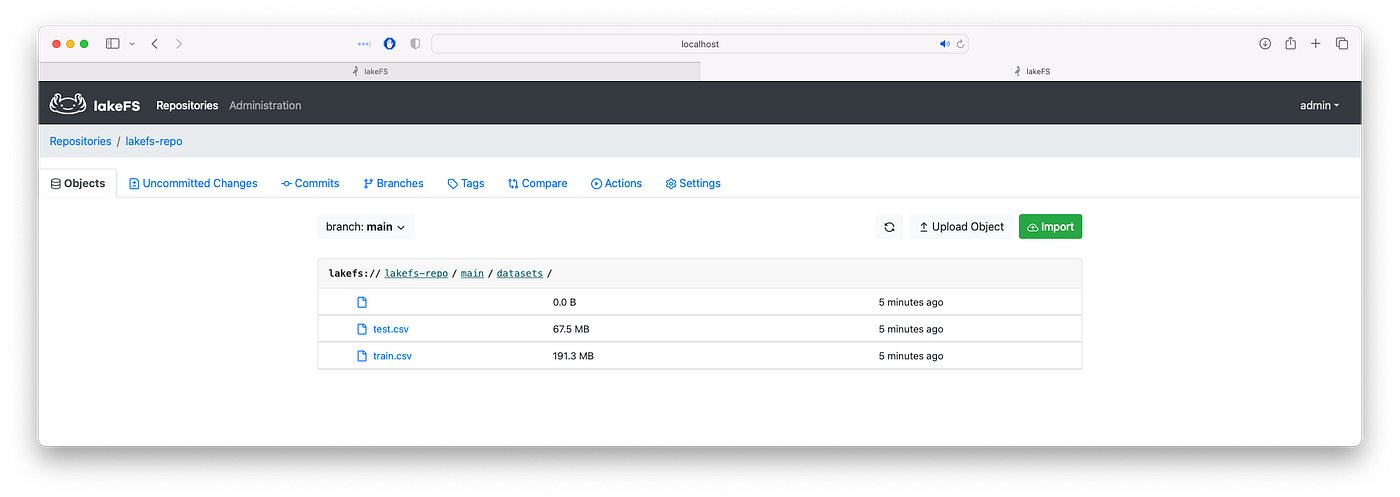This screenshot has height=497, width=1400.
Task: Click Repositories in the top navbar
Action: click(x=187, y=105)
